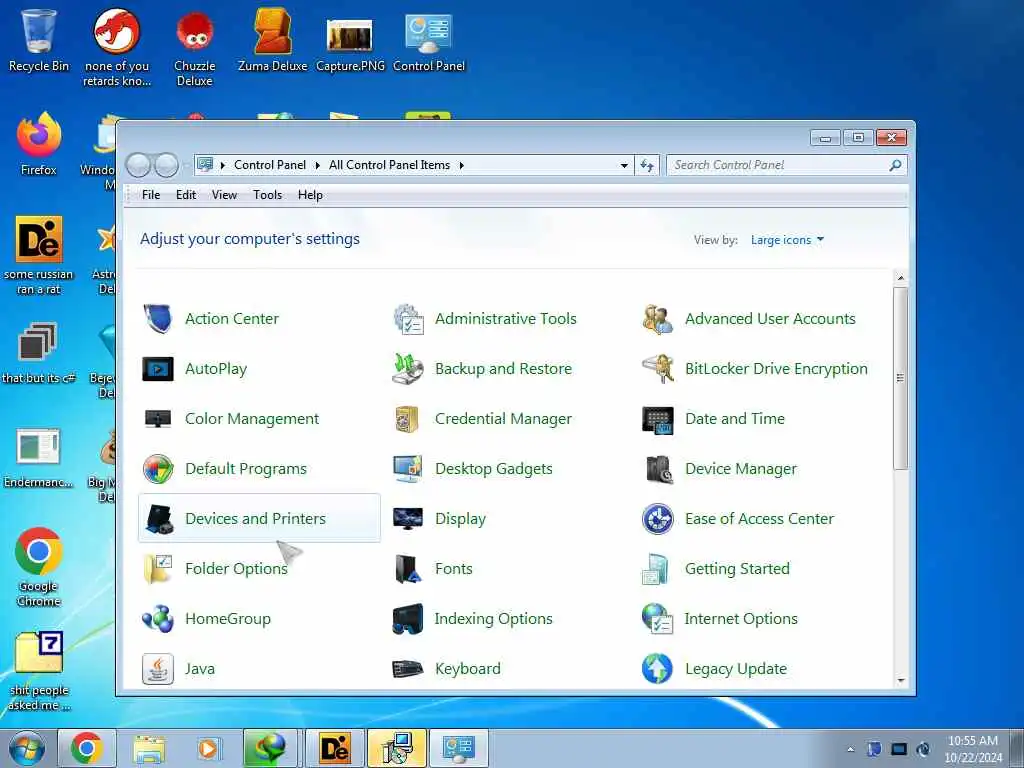Open the Fonts icon

(408, 569)
